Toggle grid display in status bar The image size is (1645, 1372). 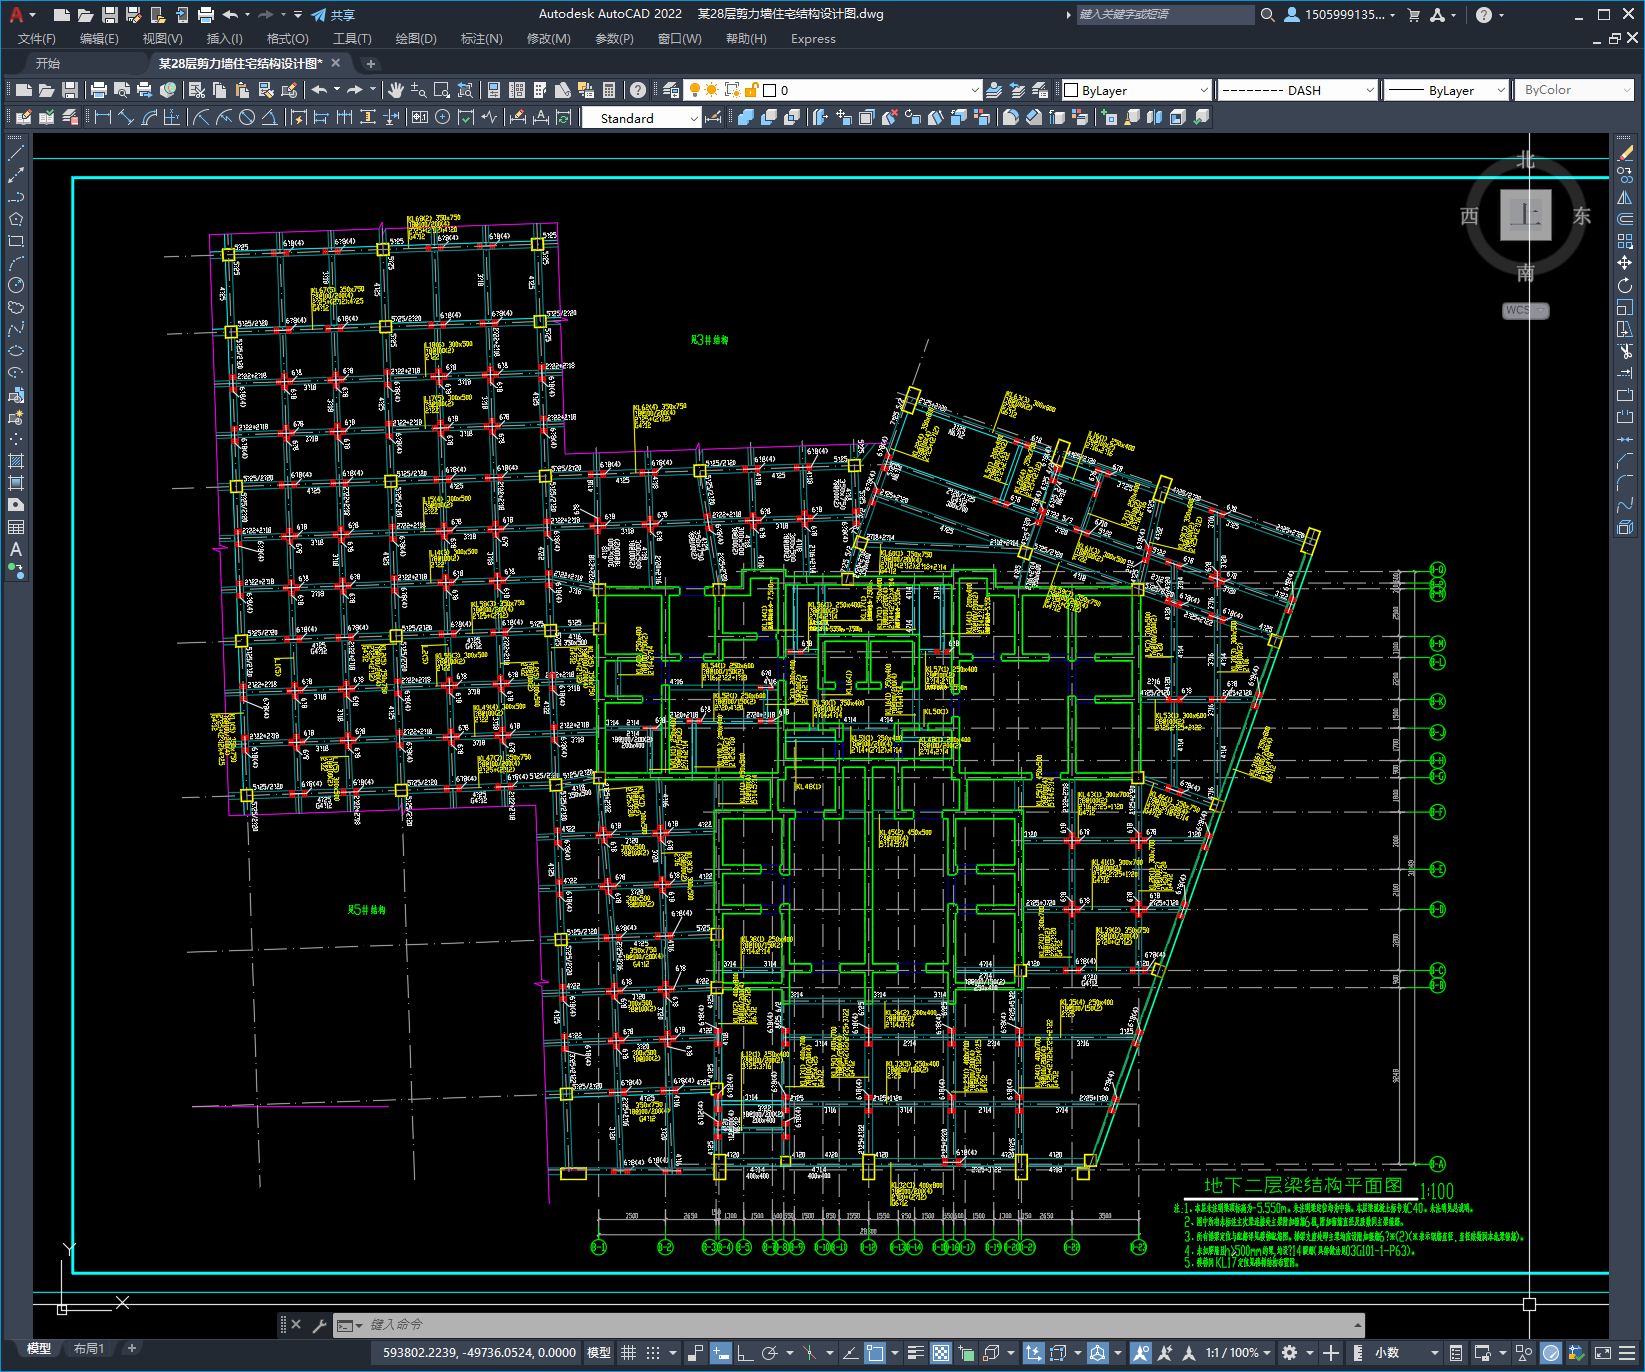628,1353
